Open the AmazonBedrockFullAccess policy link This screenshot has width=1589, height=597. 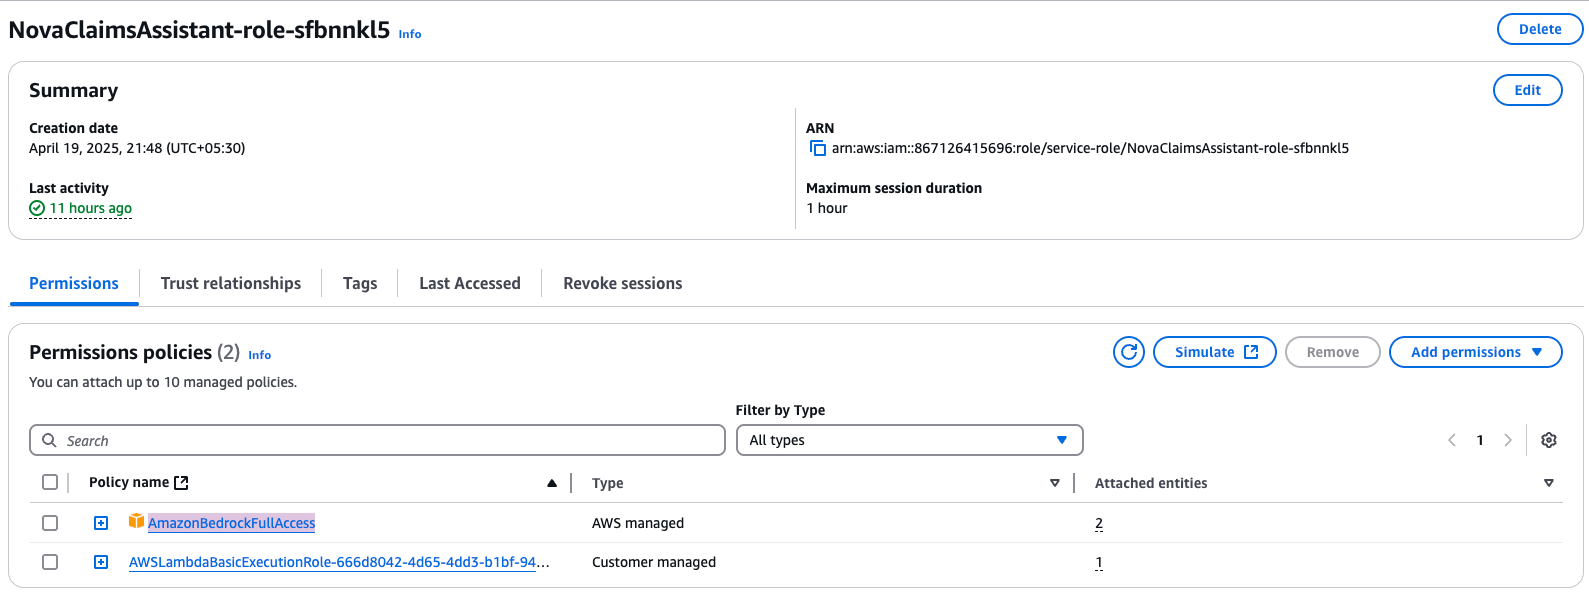tap(232, 523)
